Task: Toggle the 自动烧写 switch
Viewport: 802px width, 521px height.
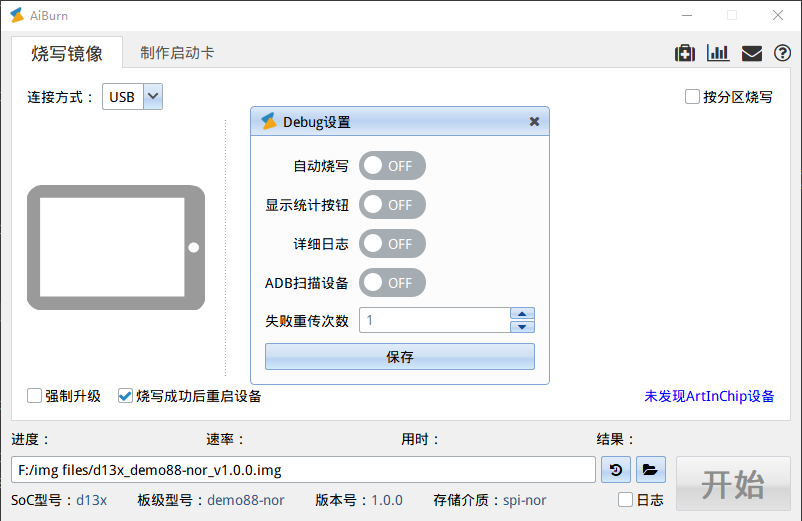Action: (392, 166)
